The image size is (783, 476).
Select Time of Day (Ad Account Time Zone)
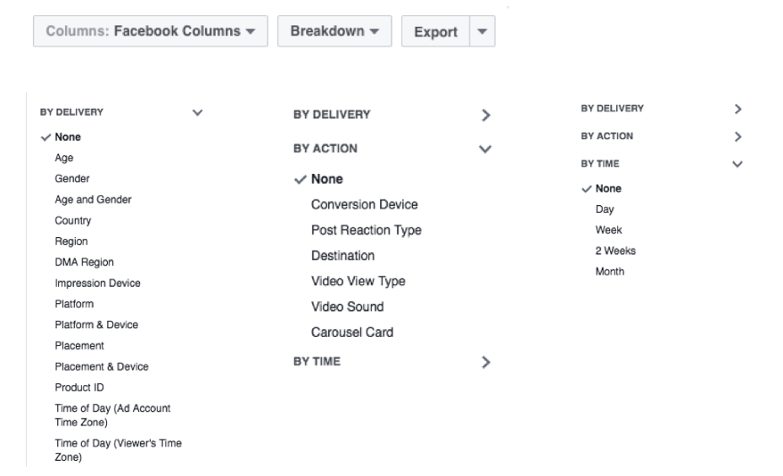(x=112, y=415)
